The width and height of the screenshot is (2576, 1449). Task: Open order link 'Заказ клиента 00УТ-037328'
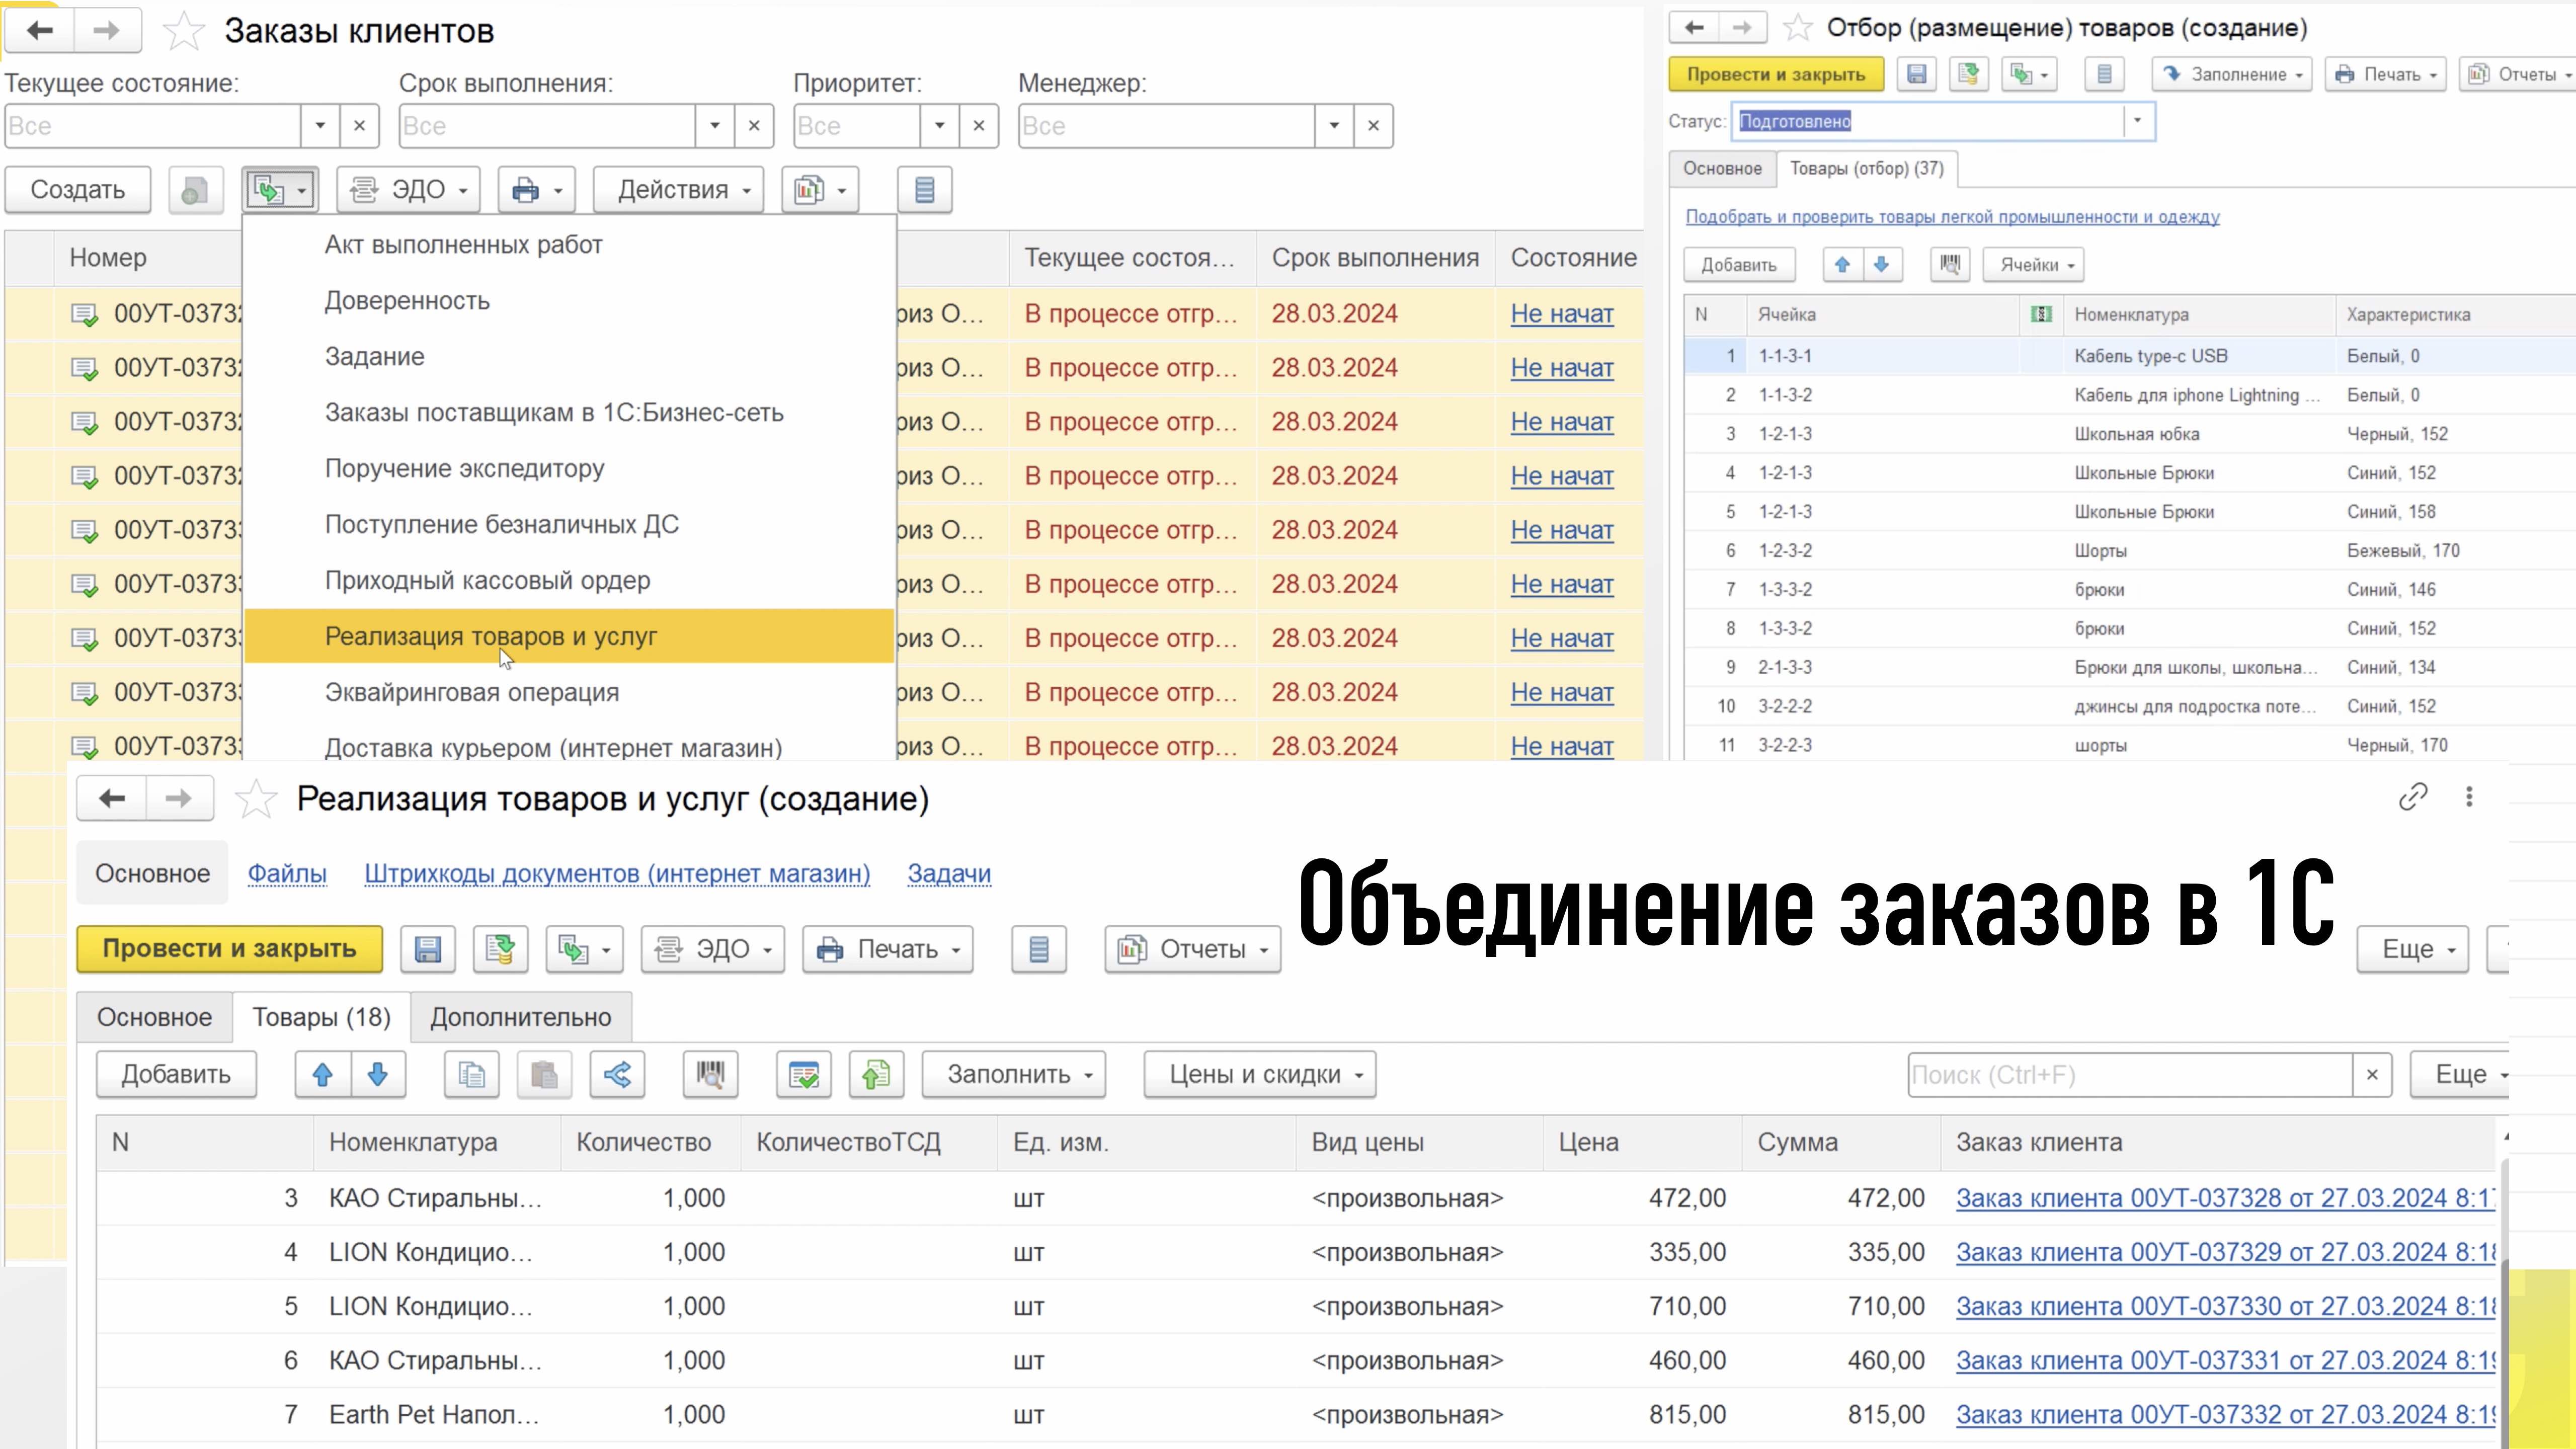pyautogui.click(x=2225, y=1198)
